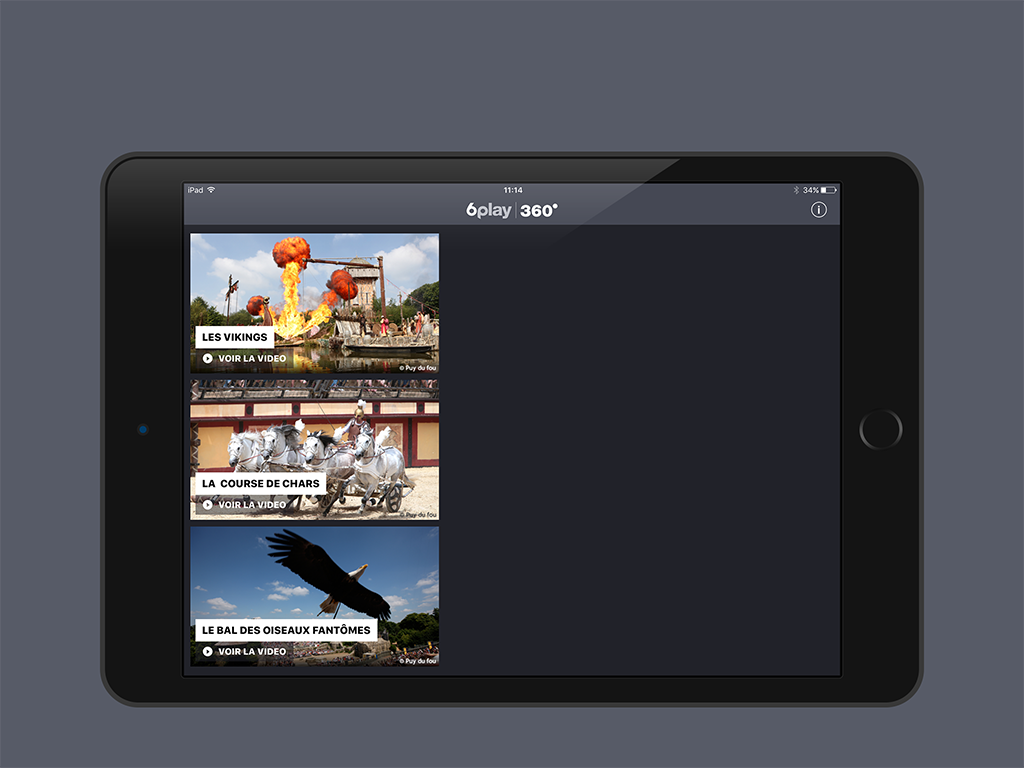Play icon beside La Course de Chars

208,505
